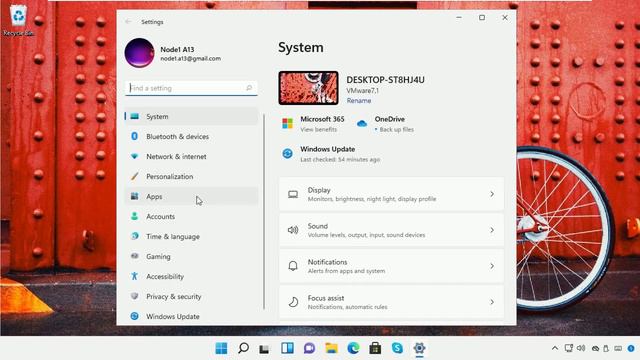Expand Focus assist using its chevron
This screenshot has height=360, width=640.
coord(492,302)
